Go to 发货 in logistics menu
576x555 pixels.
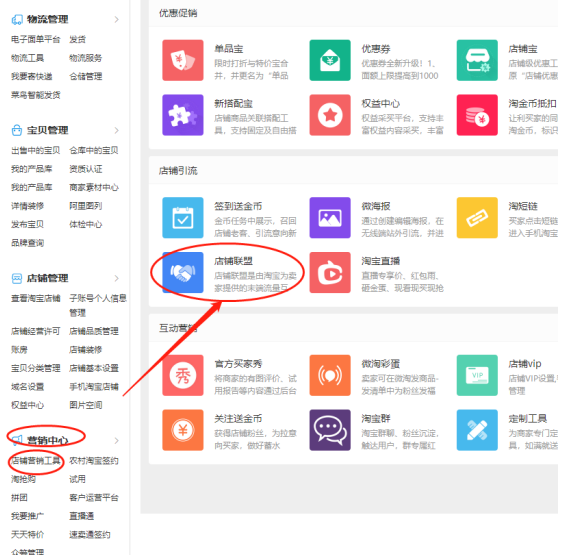(x=78, y=39)
